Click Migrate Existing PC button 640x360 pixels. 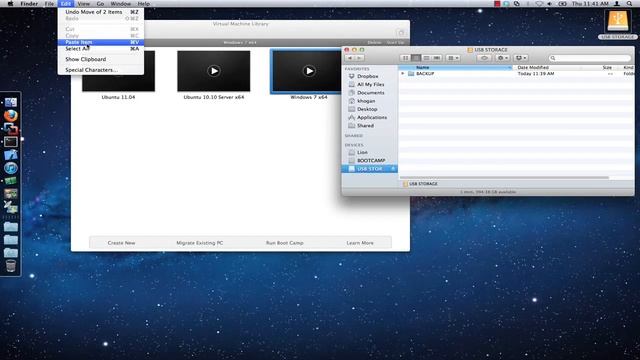tap(200, 243)
